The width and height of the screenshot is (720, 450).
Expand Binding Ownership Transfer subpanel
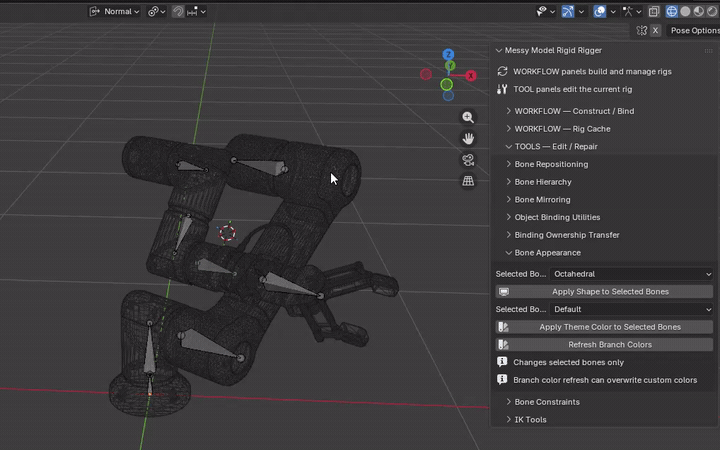(x=508, y=235)
